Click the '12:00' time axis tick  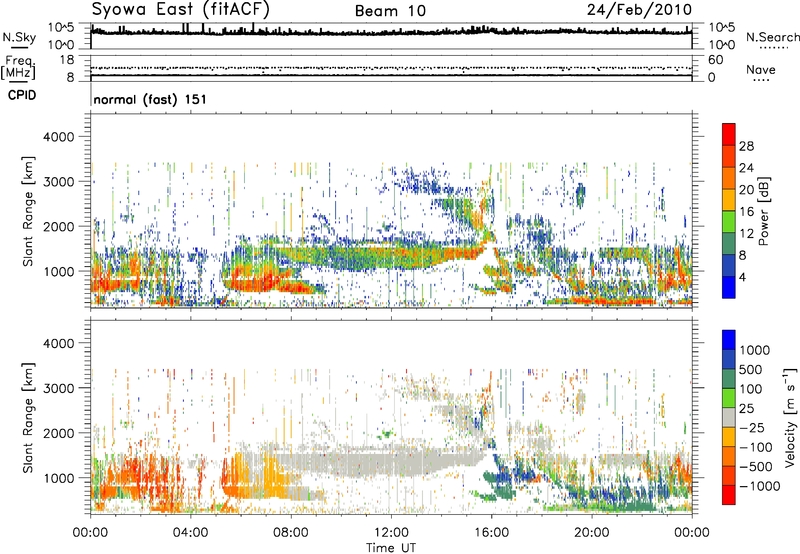[x=391, y=533]
